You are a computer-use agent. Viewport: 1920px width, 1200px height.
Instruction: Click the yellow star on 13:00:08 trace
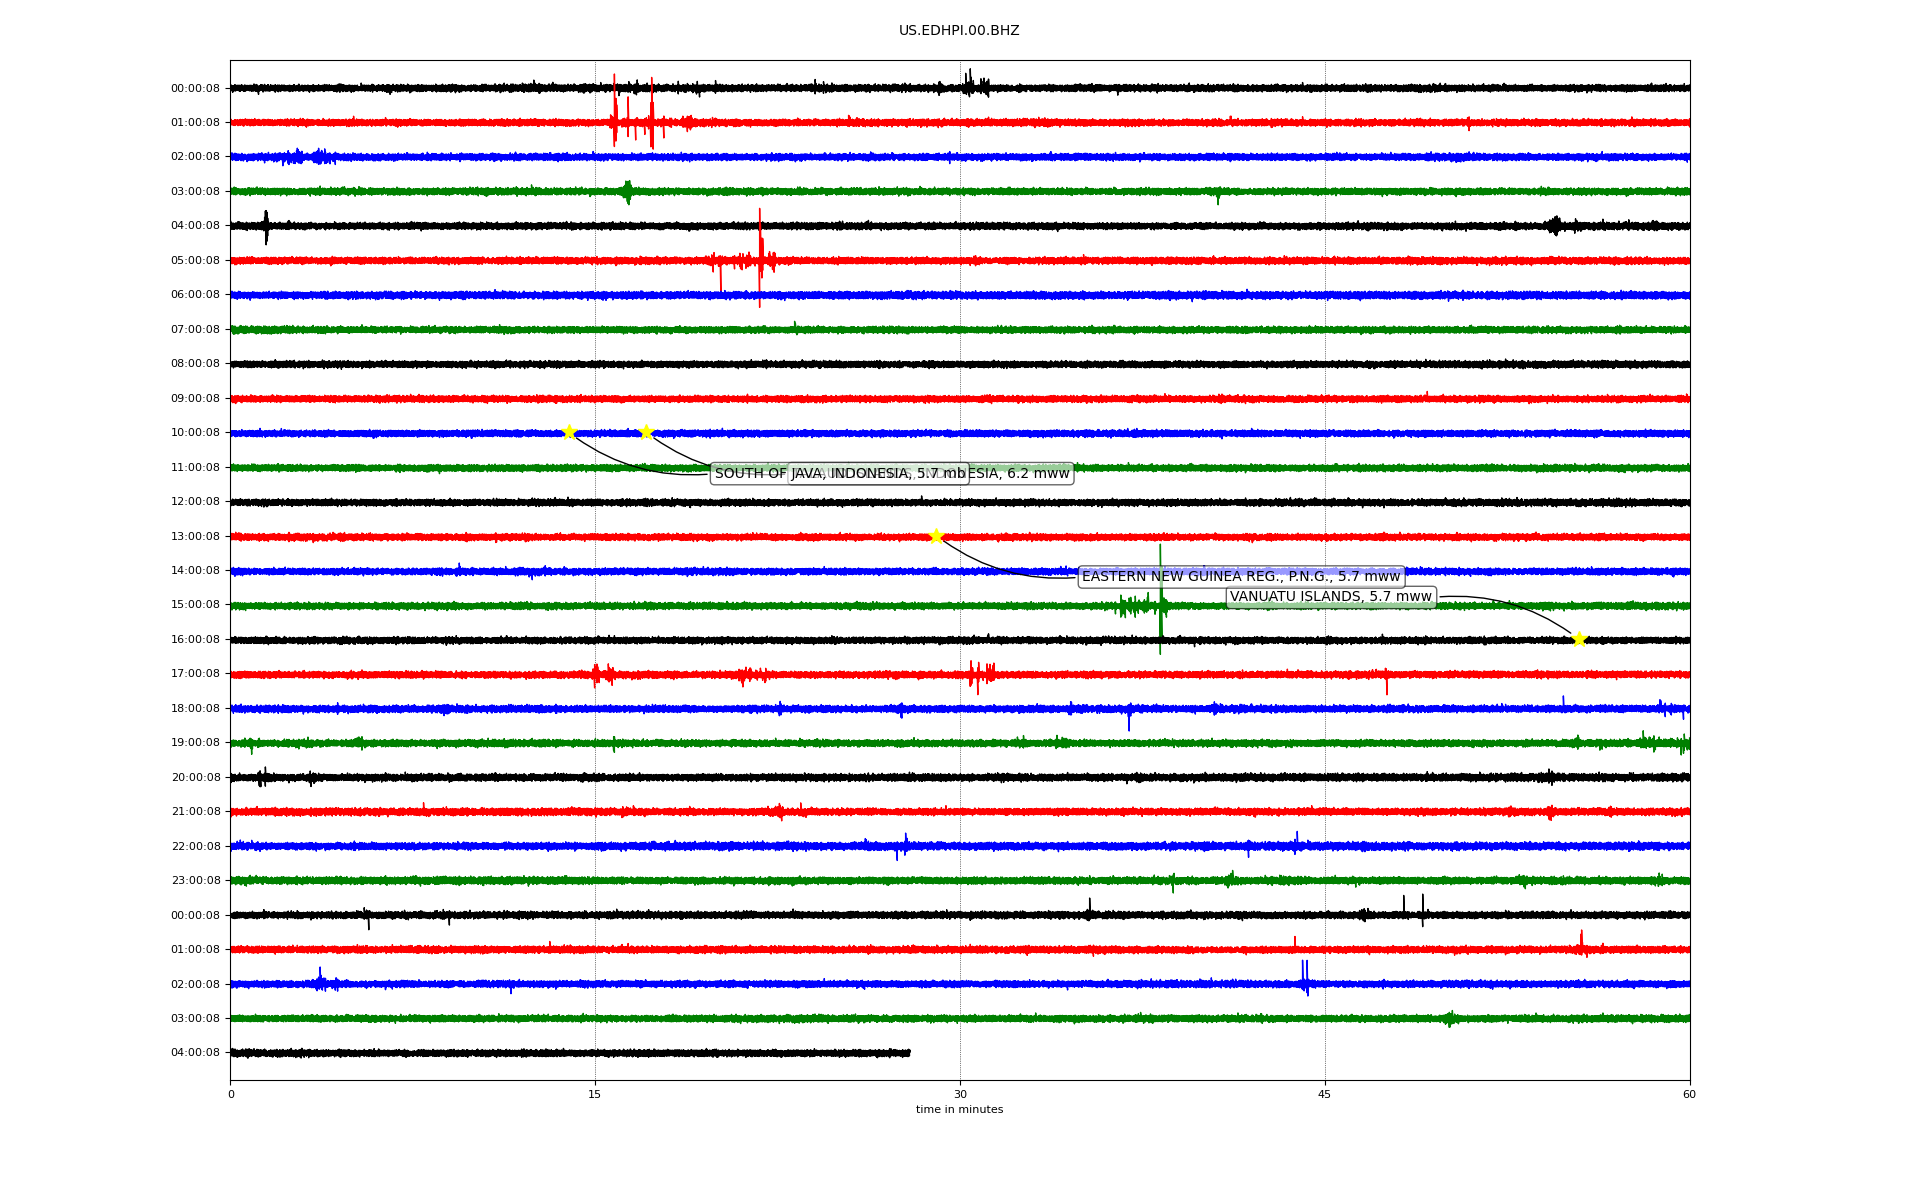click(936, 536)
